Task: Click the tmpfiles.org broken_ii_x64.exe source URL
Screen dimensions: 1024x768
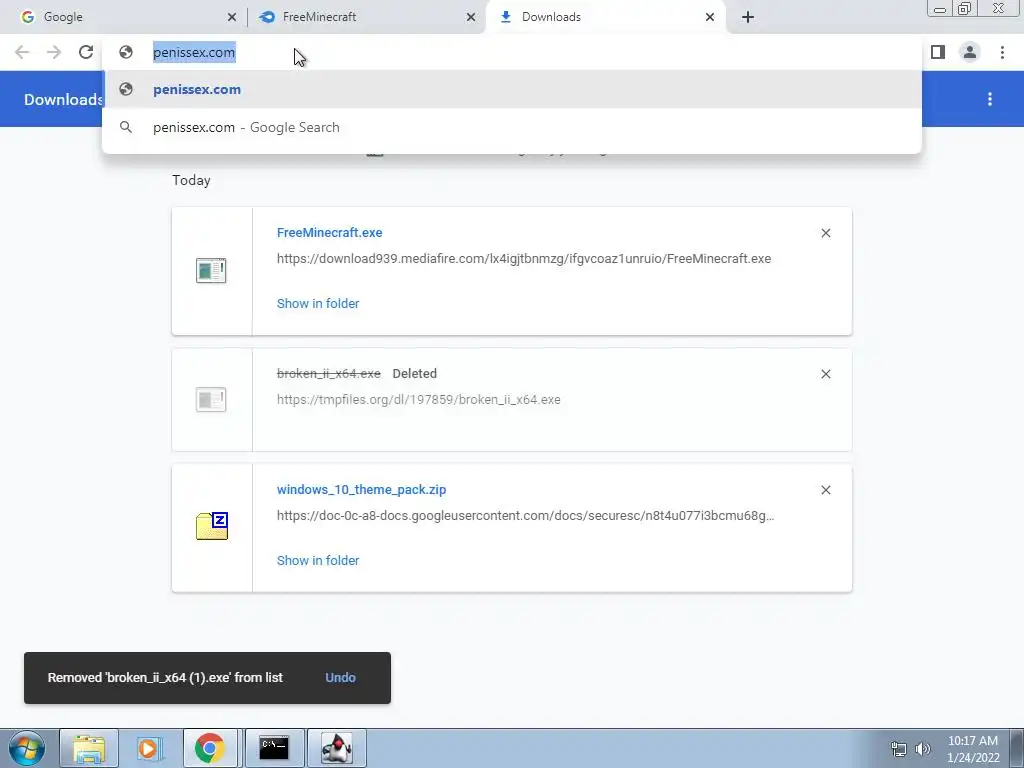Action: click(x=419, y=400)
